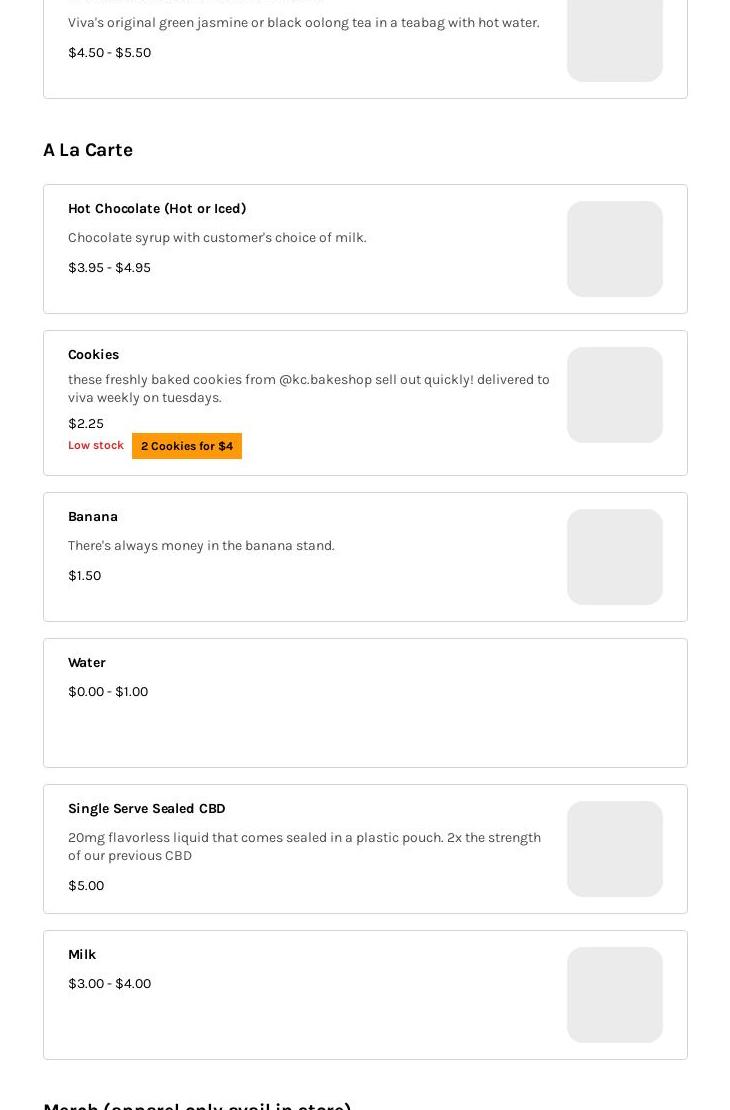This screenshot has height=1110, width=730.
Task: Click the "2 Cookies for $4" badge
Action: [187, 446]
